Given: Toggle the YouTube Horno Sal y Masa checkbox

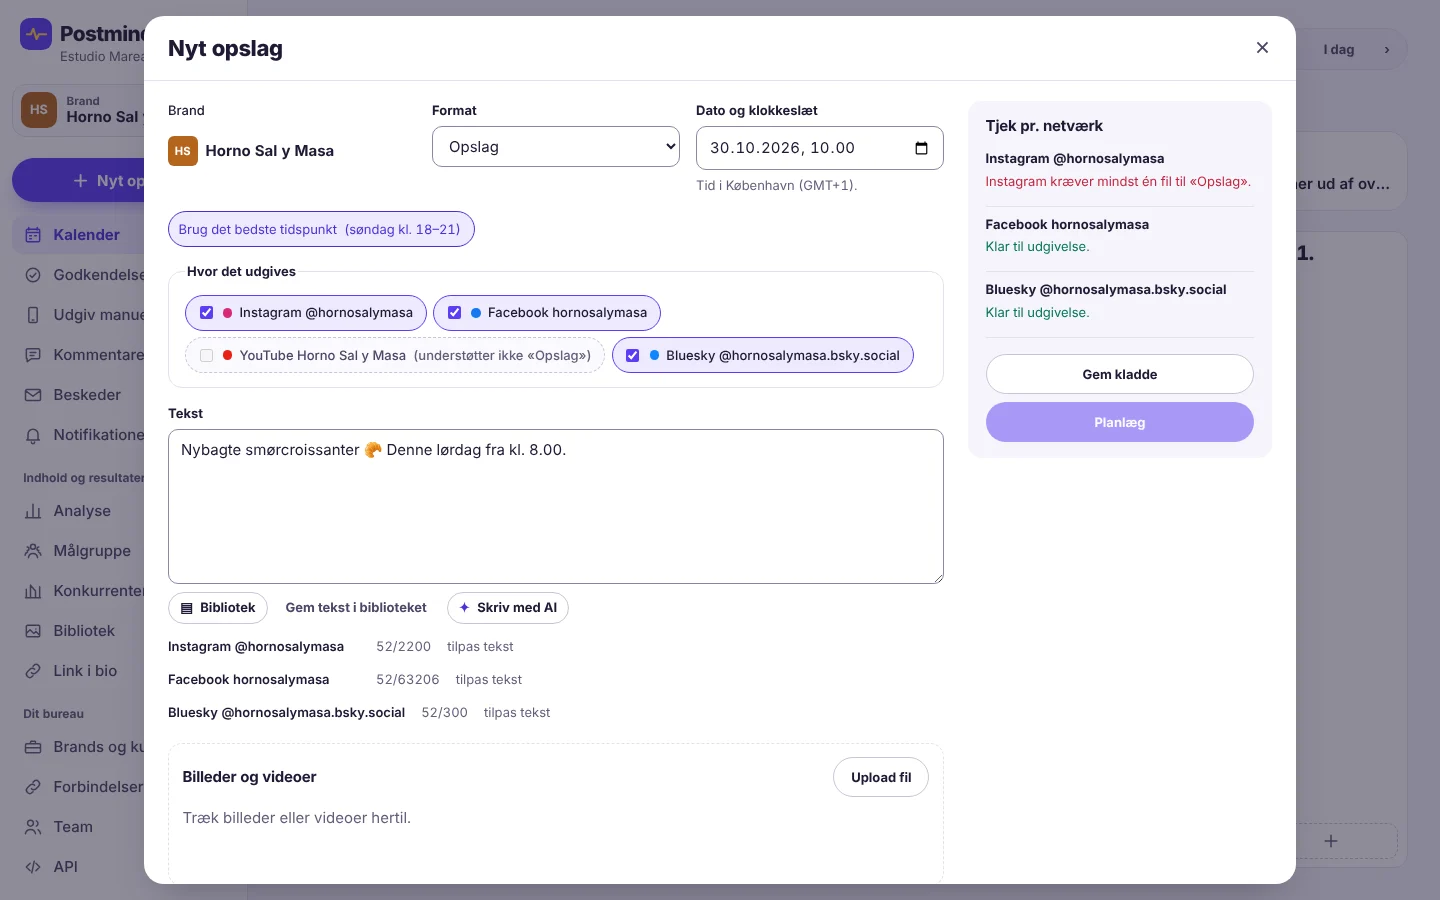Looking at the screenshot, I should pos(207,355).
